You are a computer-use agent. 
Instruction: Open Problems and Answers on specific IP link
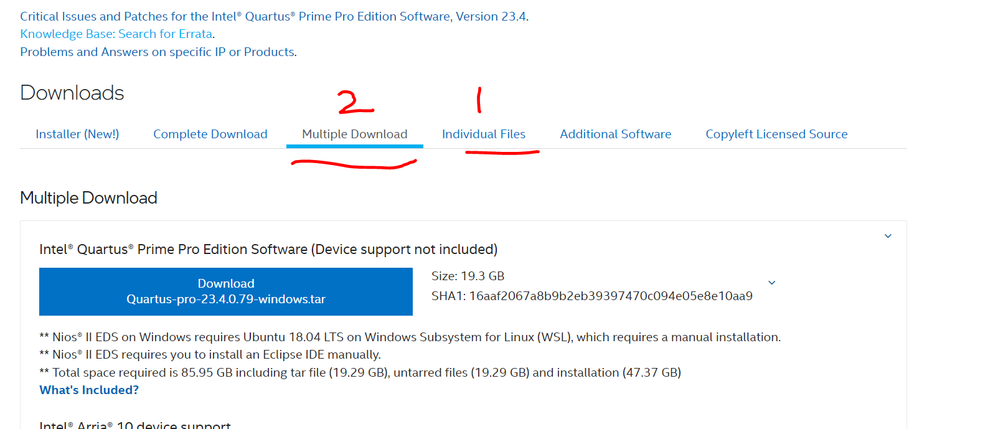click(158, 51)
